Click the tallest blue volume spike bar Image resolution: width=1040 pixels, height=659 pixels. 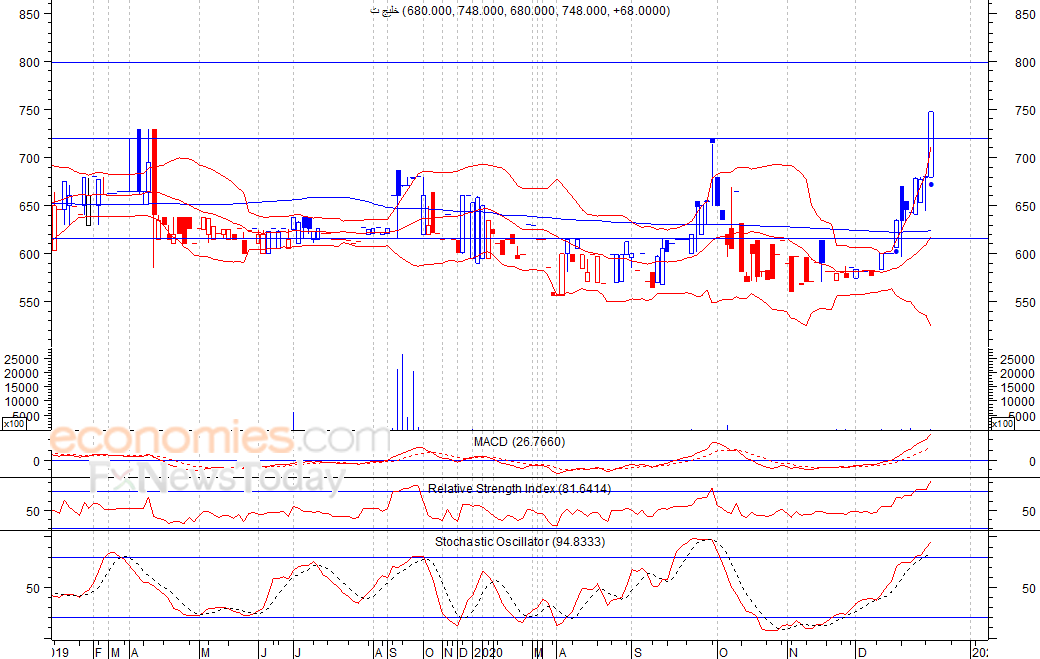point(402,392)
